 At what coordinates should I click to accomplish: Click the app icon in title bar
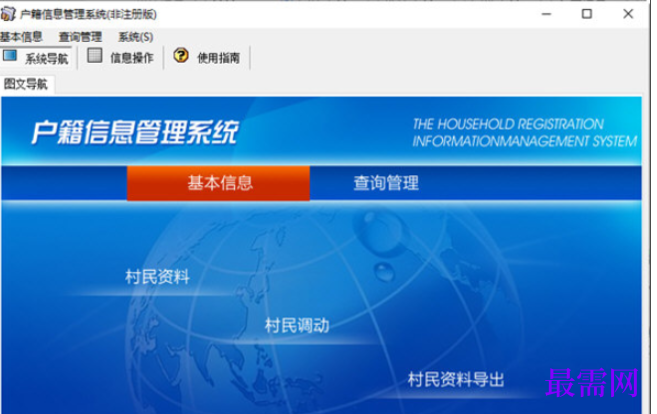(8, 14)
